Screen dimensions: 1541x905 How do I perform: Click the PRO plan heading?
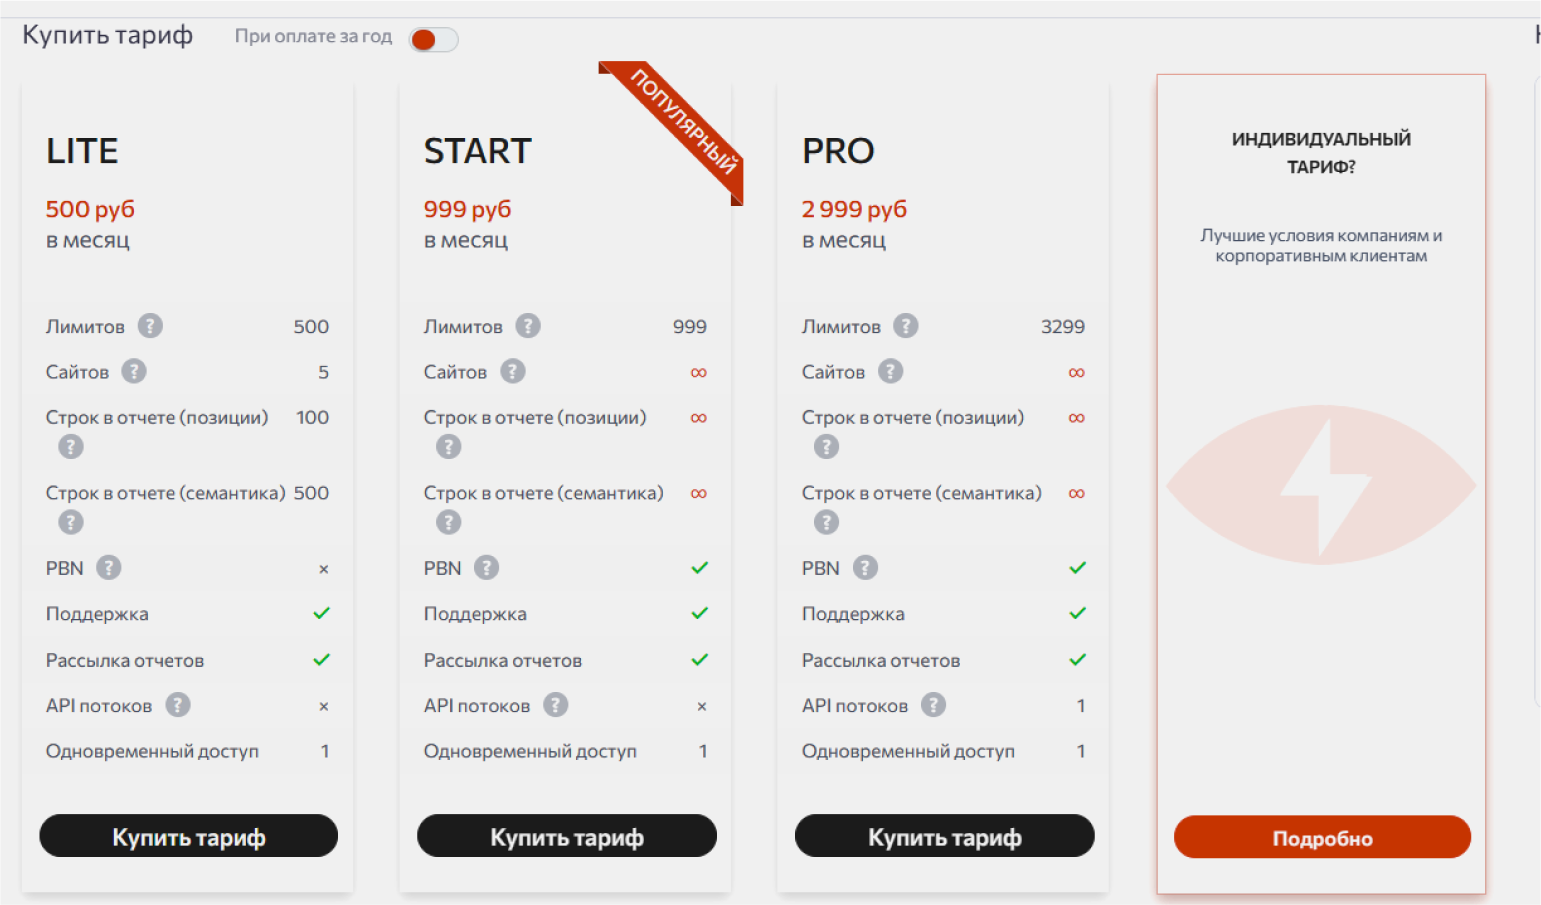pos(838,151)
